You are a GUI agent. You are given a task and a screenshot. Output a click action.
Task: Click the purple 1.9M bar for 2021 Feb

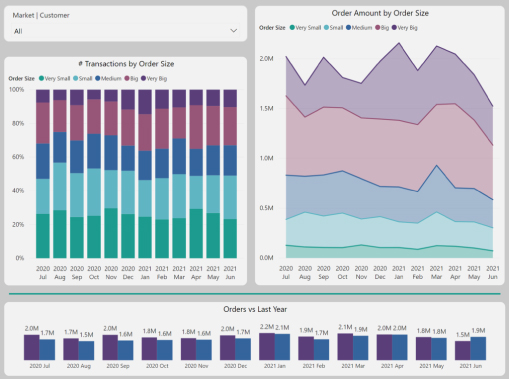tap(306, 348)
